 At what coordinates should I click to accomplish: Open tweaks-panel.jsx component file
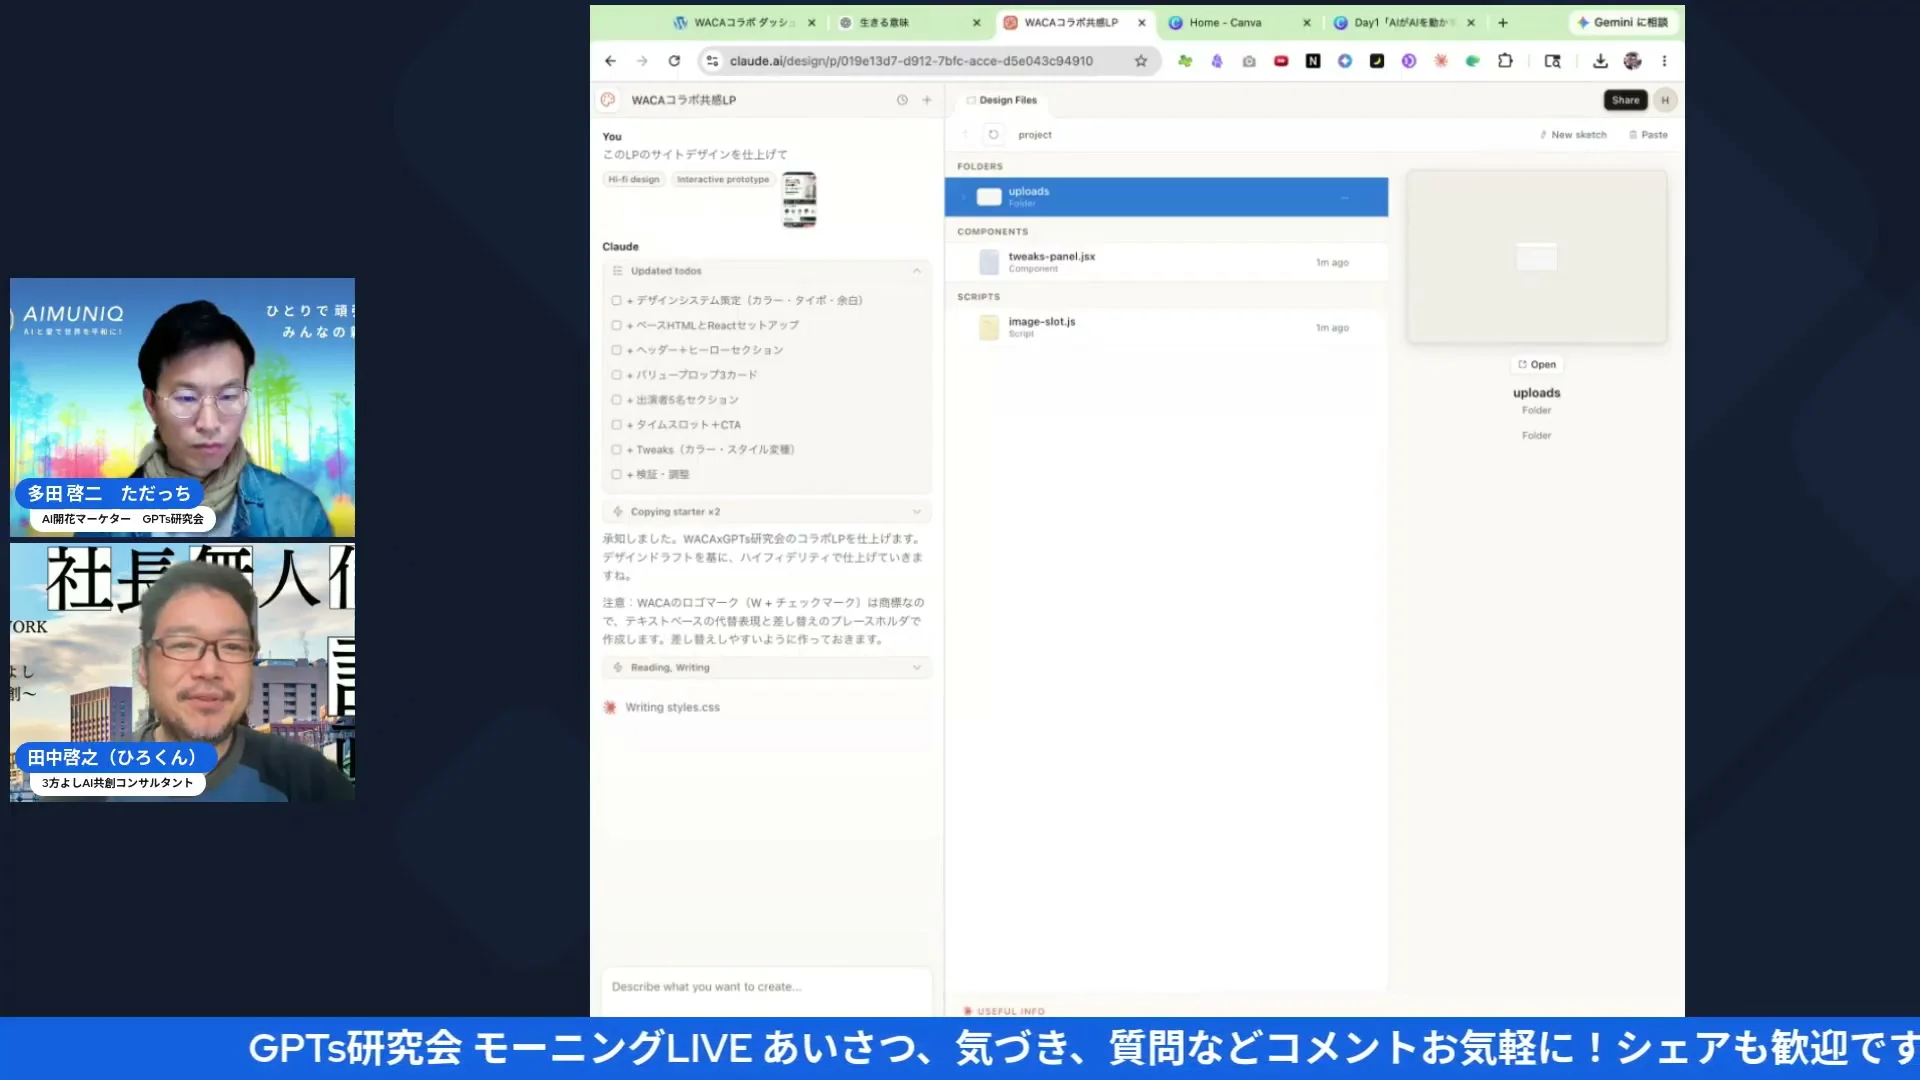click(1166, 262)
